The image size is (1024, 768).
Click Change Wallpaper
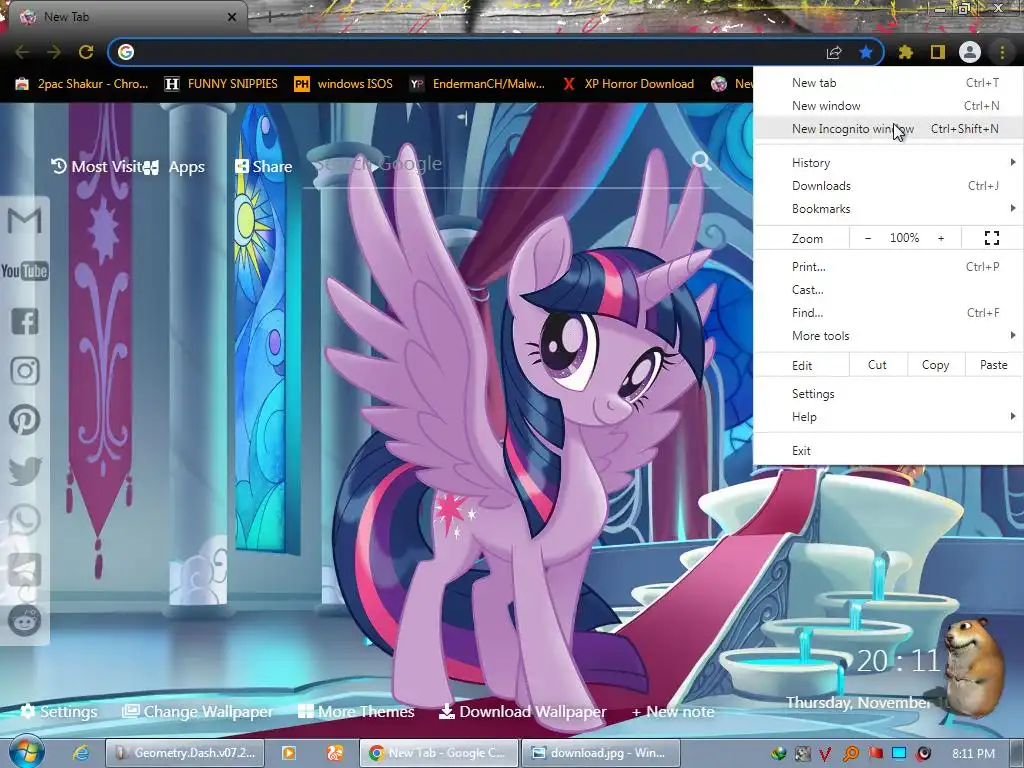point(198,711)
